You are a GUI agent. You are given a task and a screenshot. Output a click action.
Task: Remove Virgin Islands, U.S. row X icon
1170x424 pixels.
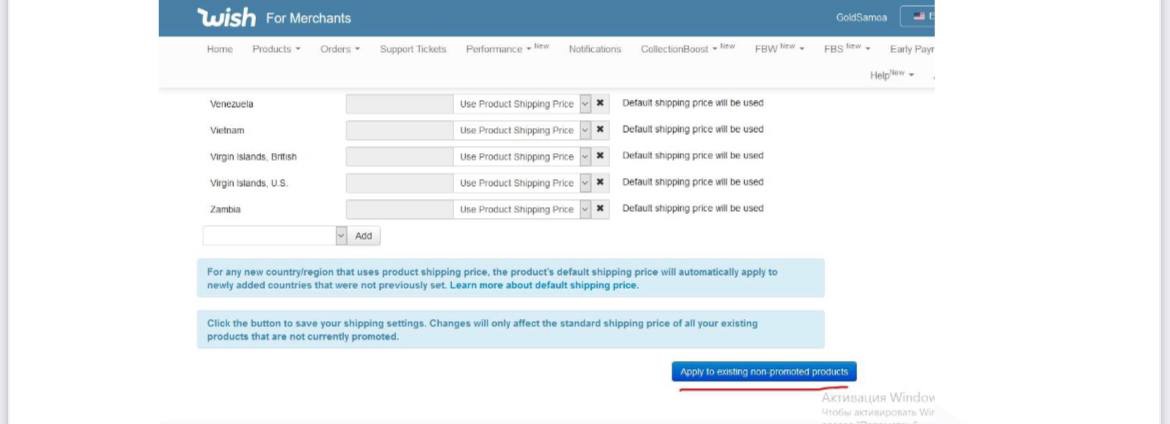coord(600,183)
